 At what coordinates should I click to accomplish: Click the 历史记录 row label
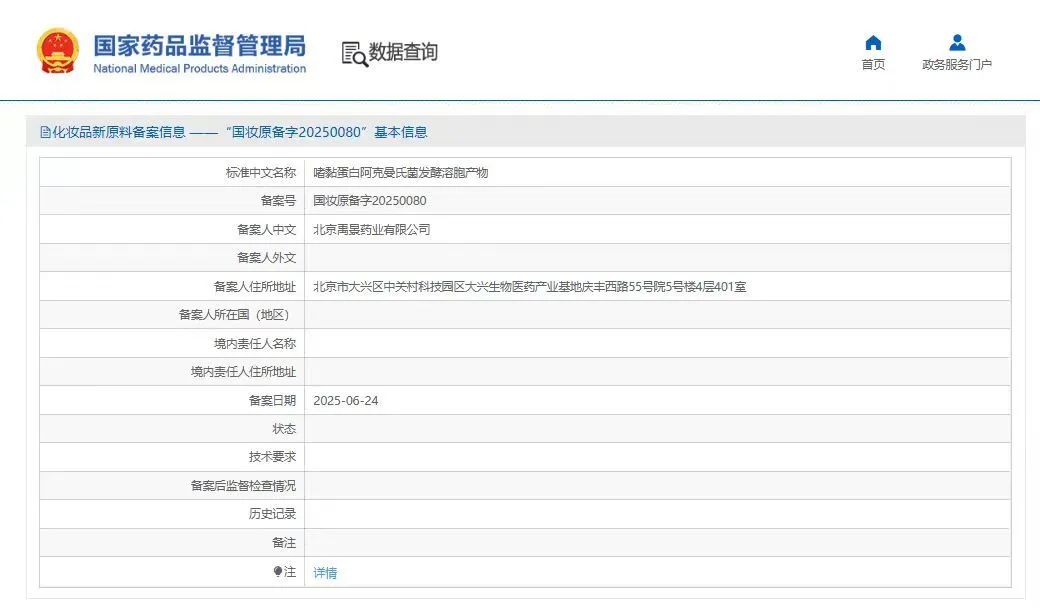[272, 514]
